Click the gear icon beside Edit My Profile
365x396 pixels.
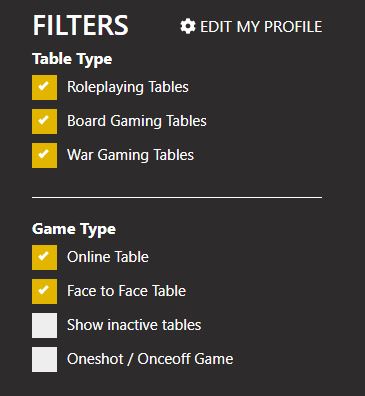188,26
